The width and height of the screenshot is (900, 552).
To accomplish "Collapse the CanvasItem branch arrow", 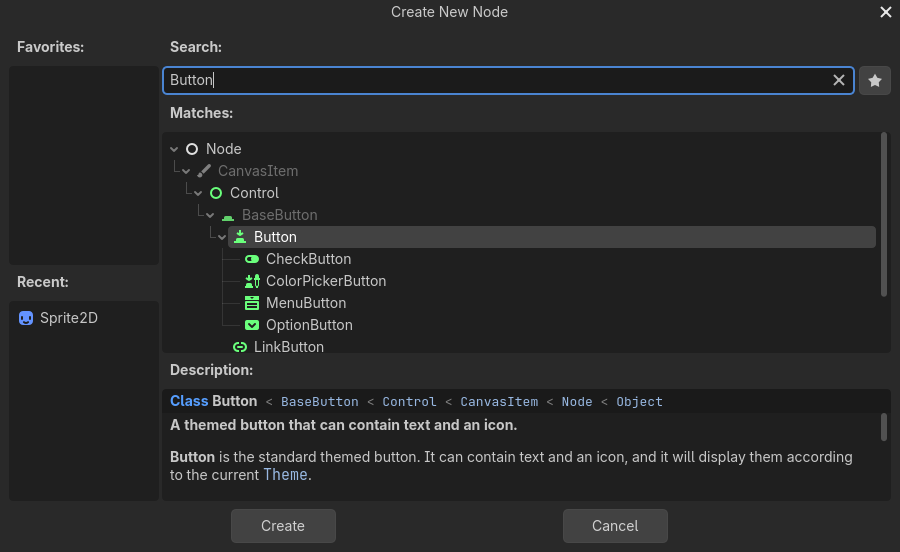I will coord(187,171).
